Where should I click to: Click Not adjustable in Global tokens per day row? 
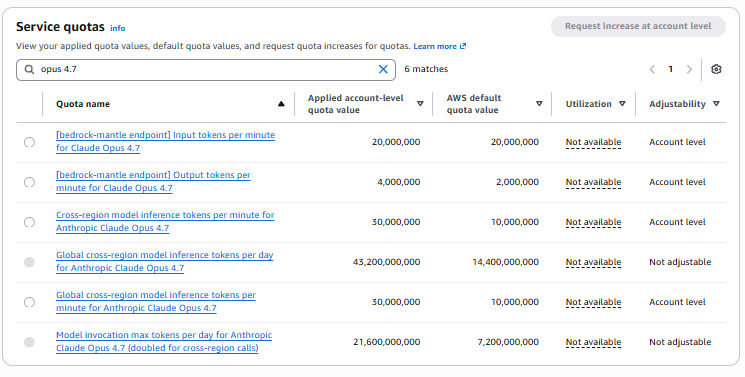click(680, 262)
